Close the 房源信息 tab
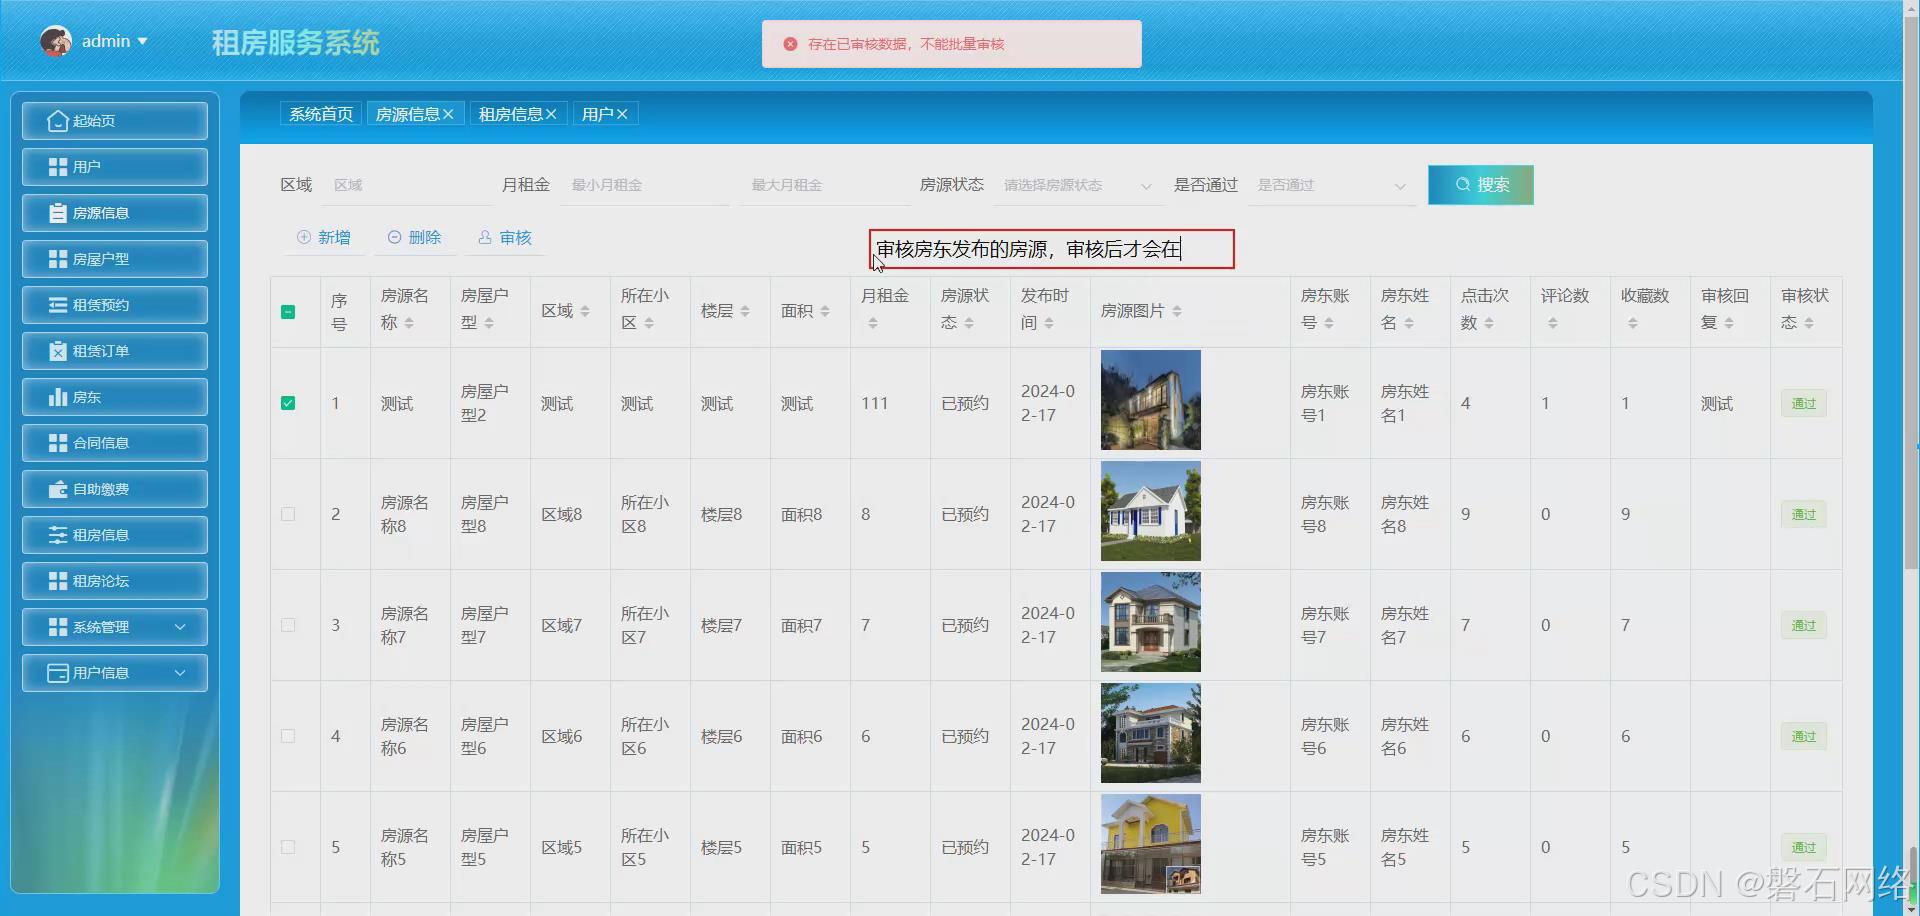The width and height of the screenshot is (1920, 916). point(448,114)
